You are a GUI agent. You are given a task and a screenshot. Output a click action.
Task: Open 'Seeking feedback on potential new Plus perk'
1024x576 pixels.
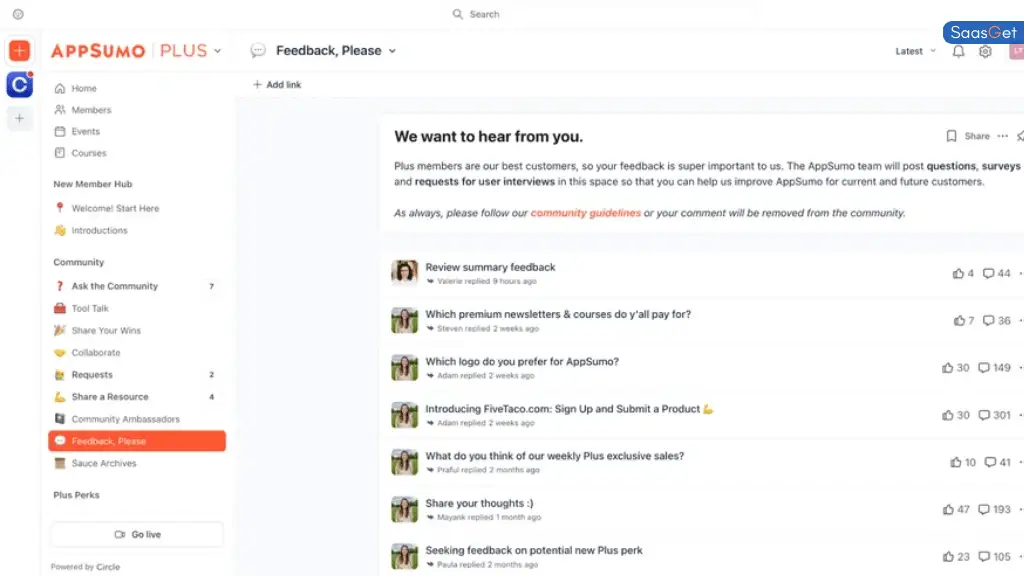click(534, 550)
